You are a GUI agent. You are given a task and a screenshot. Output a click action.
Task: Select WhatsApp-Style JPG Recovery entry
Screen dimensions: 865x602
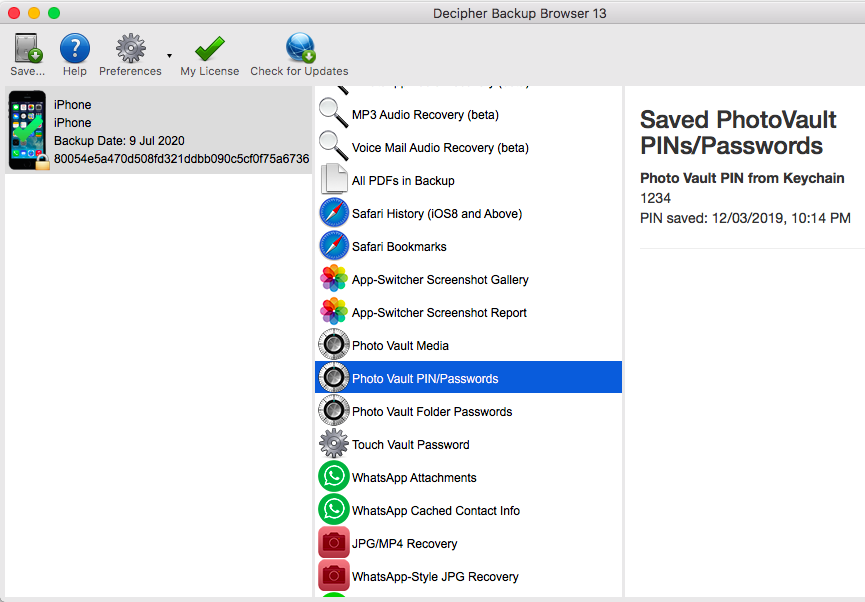point(468,577)
